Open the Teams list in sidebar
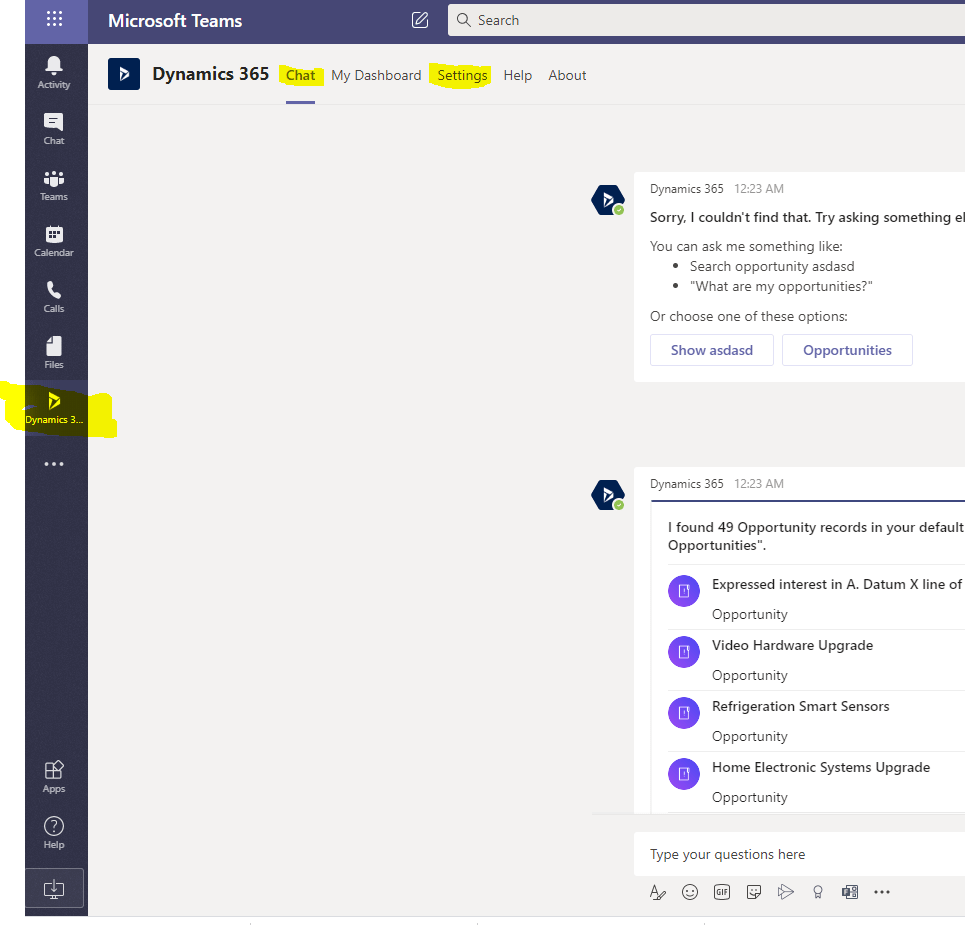The image size is (965, 925). click(54, 184)
